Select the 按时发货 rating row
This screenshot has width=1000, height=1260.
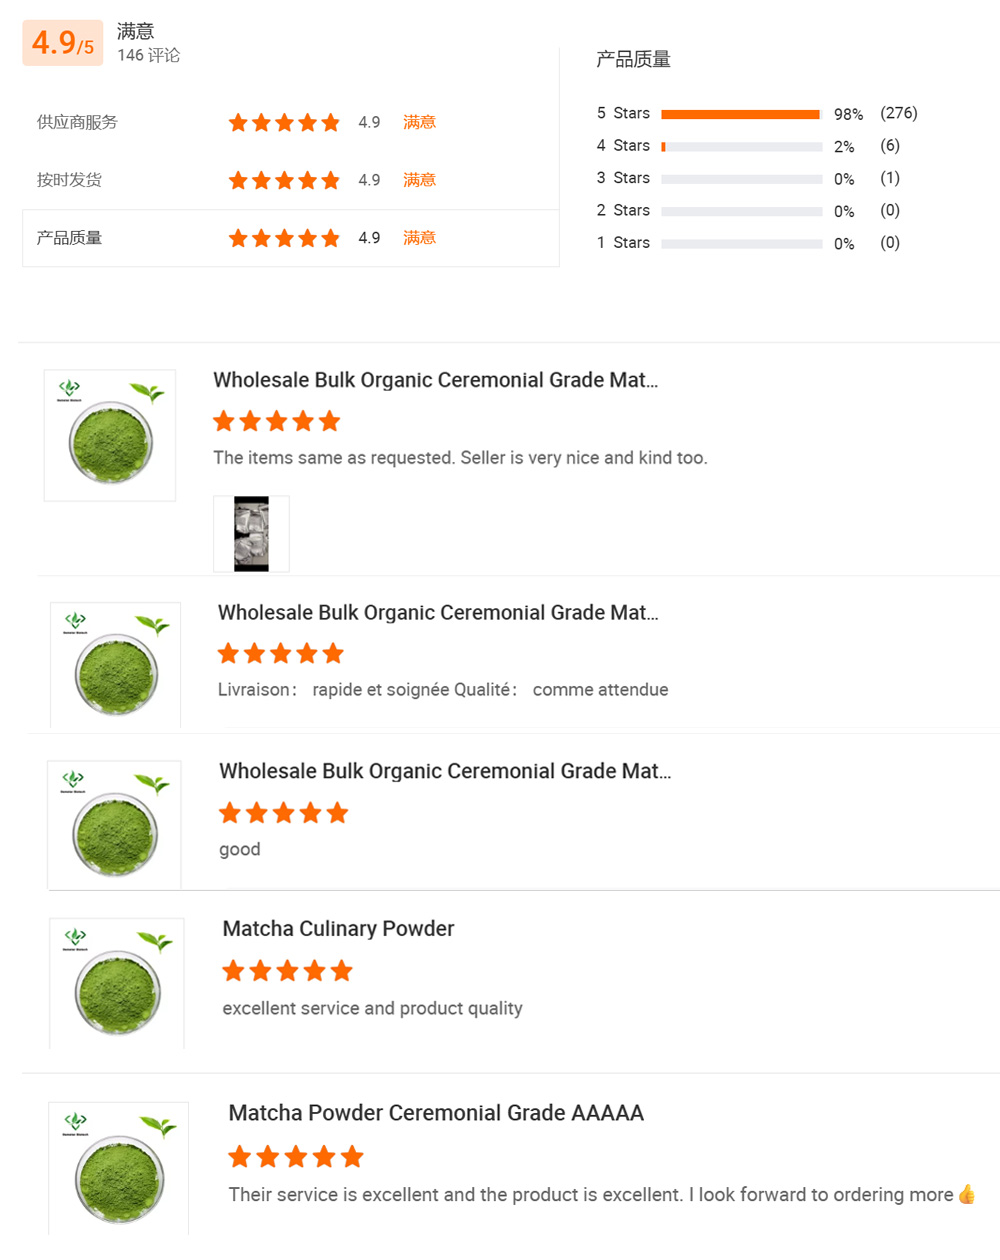click(290, 180)
